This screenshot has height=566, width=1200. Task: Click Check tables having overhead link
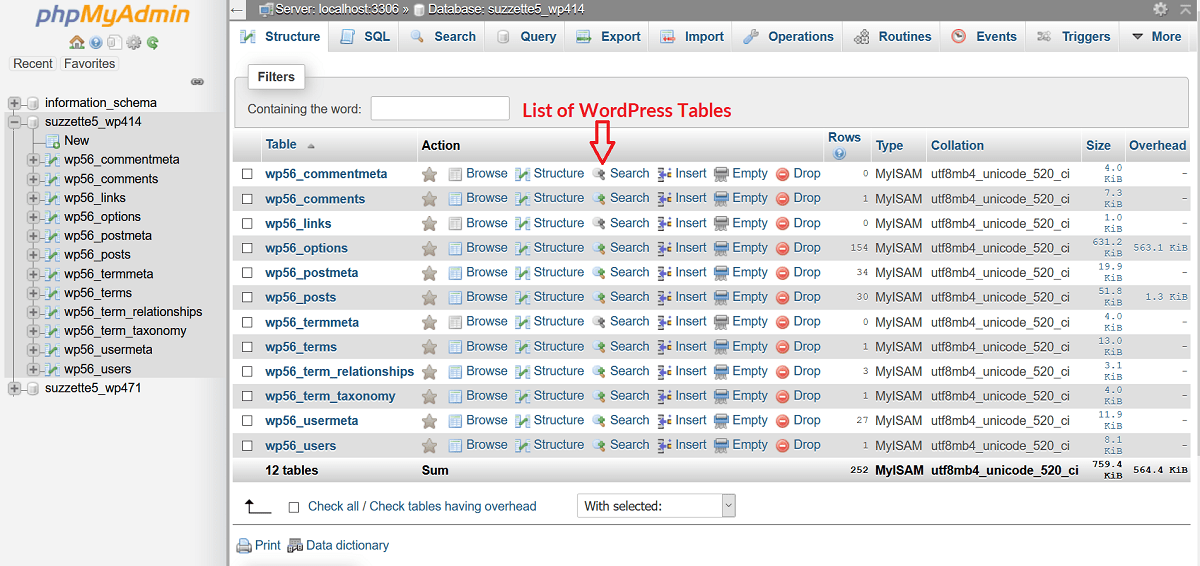point(453,507)
